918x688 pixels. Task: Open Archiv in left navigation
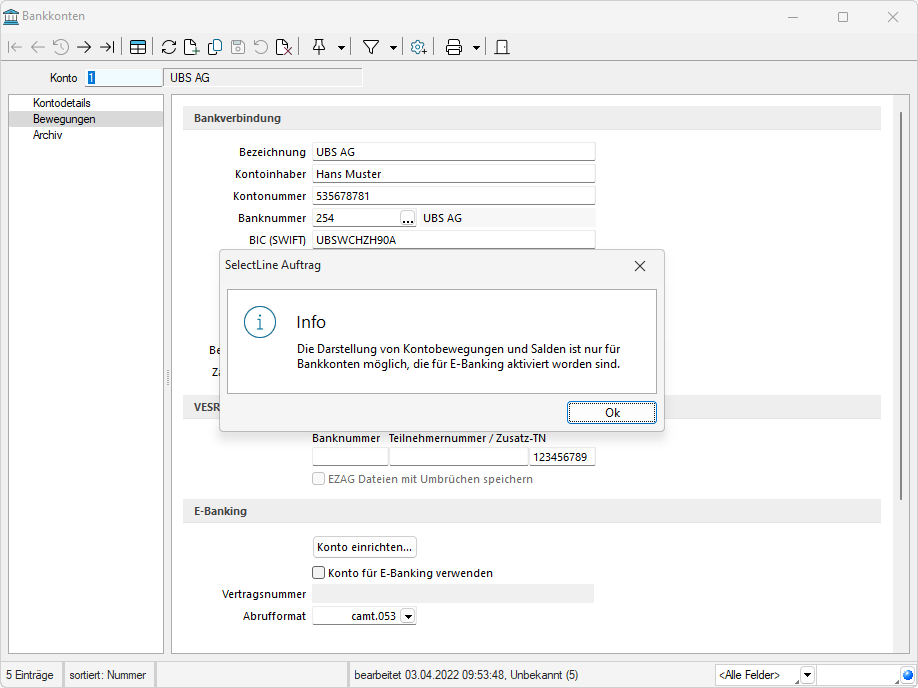tap(48, 135)
